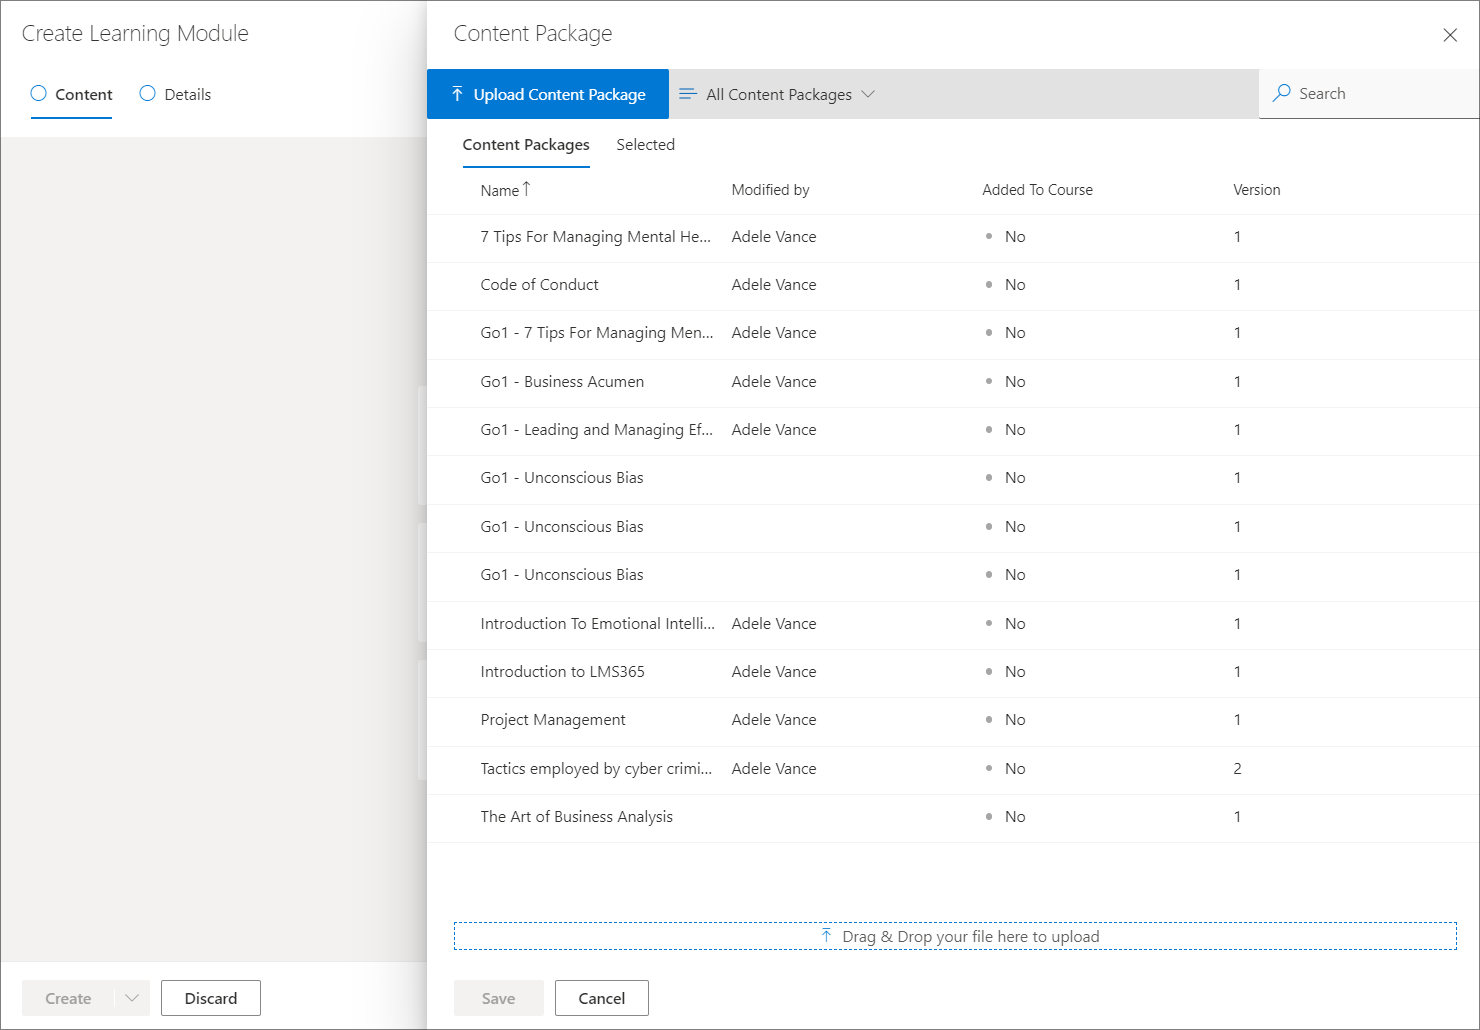Click the Discard button
The height and width of the screenshot is (1030, 1480).
tap(211, 998)
